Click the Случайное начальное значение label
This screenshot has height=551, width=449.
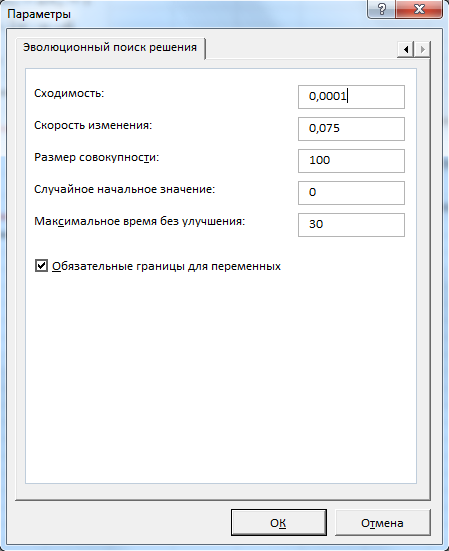124,189
